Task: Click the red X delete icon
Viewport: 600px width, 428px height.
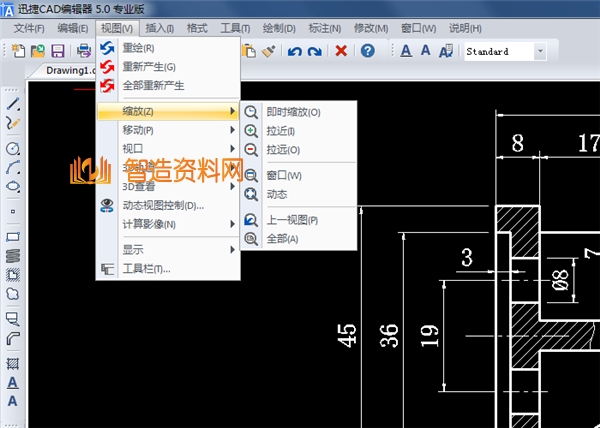Action: (x=341, y=51)
